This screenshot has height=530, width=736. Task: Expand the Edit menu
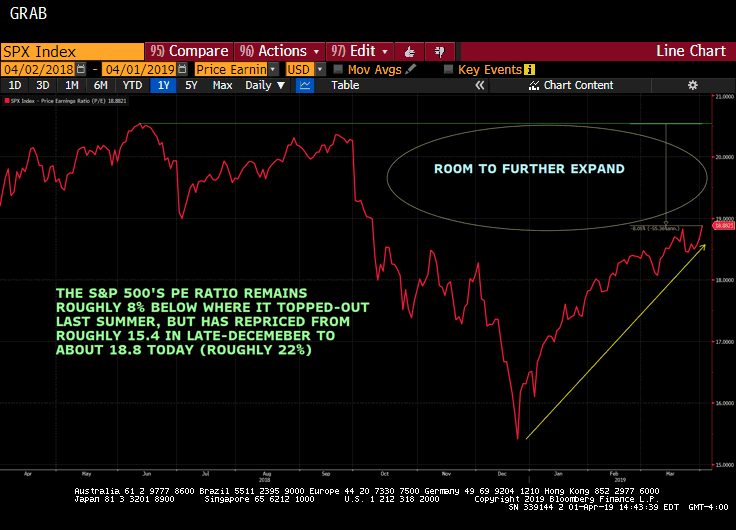point(359,51)
